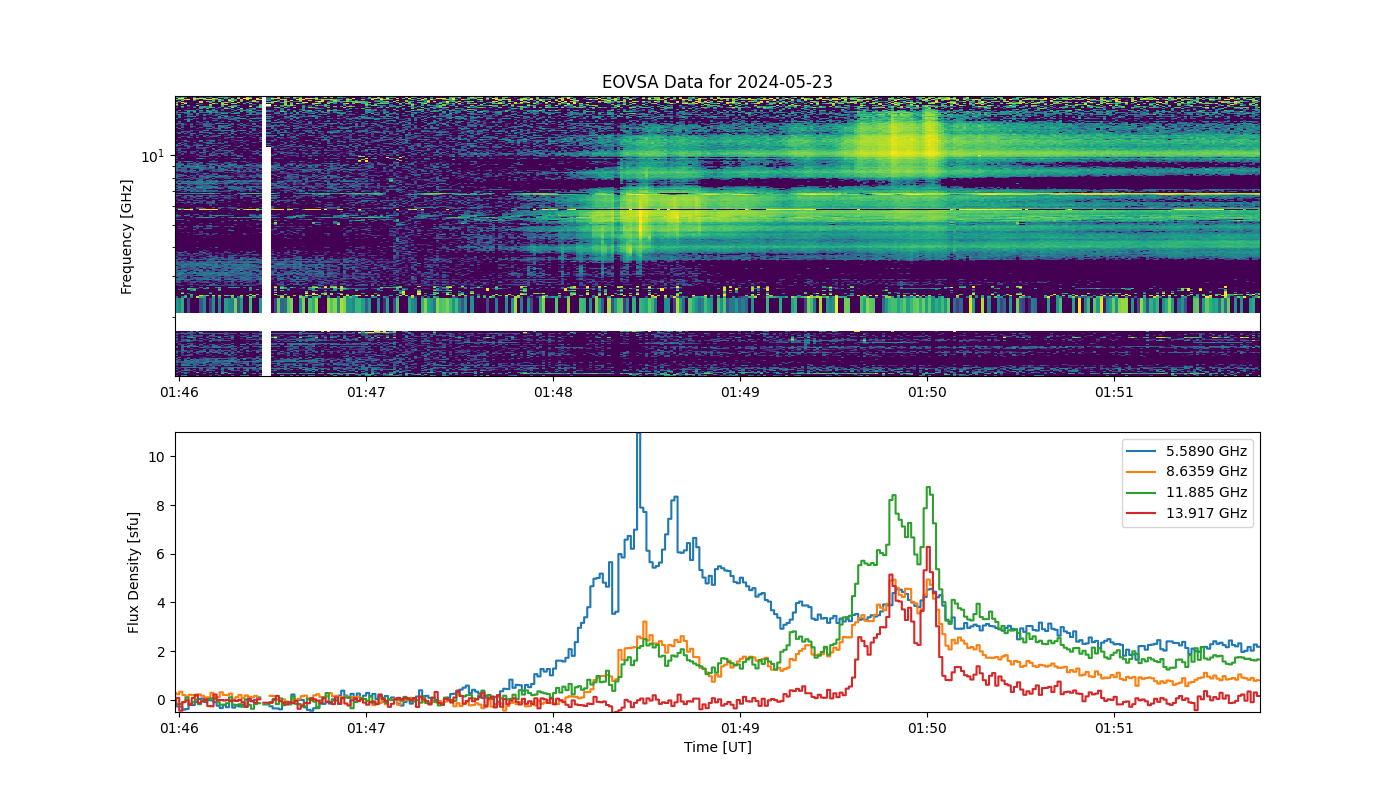The image size is (1400, 800).
Task: Click the 8.6359 GHz legend entry
Action: pos(1187,472)
